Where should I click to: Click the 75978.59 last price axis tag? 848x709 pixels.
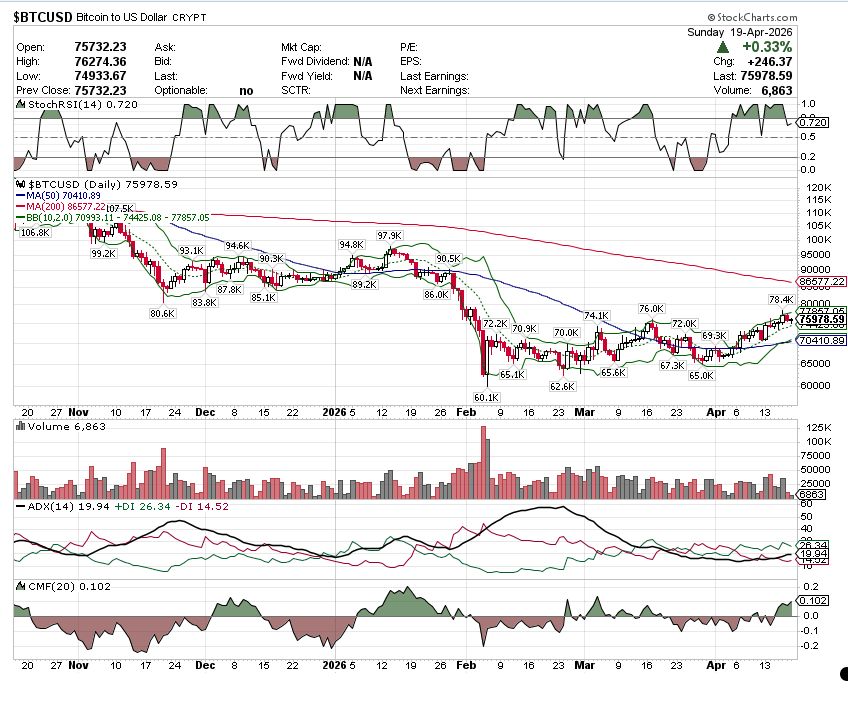point(821,319)
